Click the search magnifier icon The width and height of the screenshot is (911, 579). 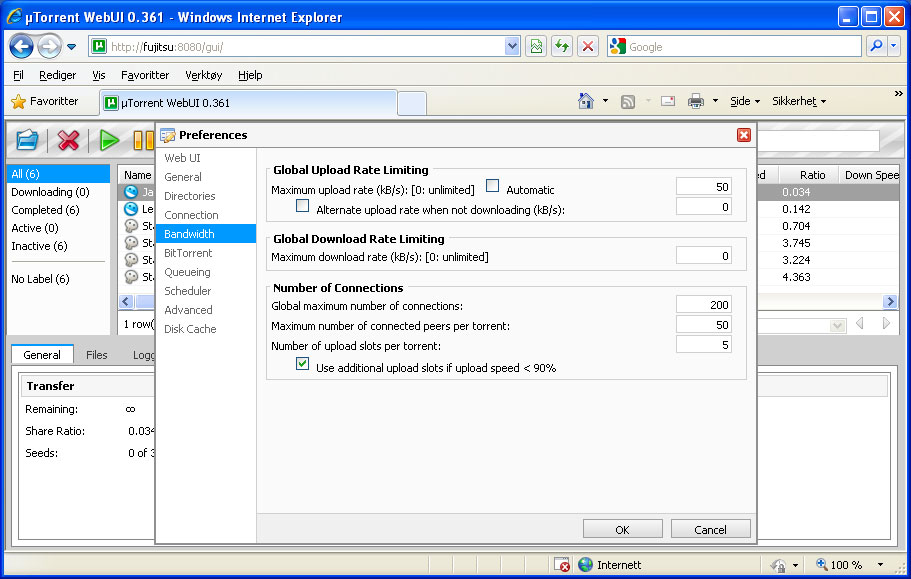coord(876,46)
